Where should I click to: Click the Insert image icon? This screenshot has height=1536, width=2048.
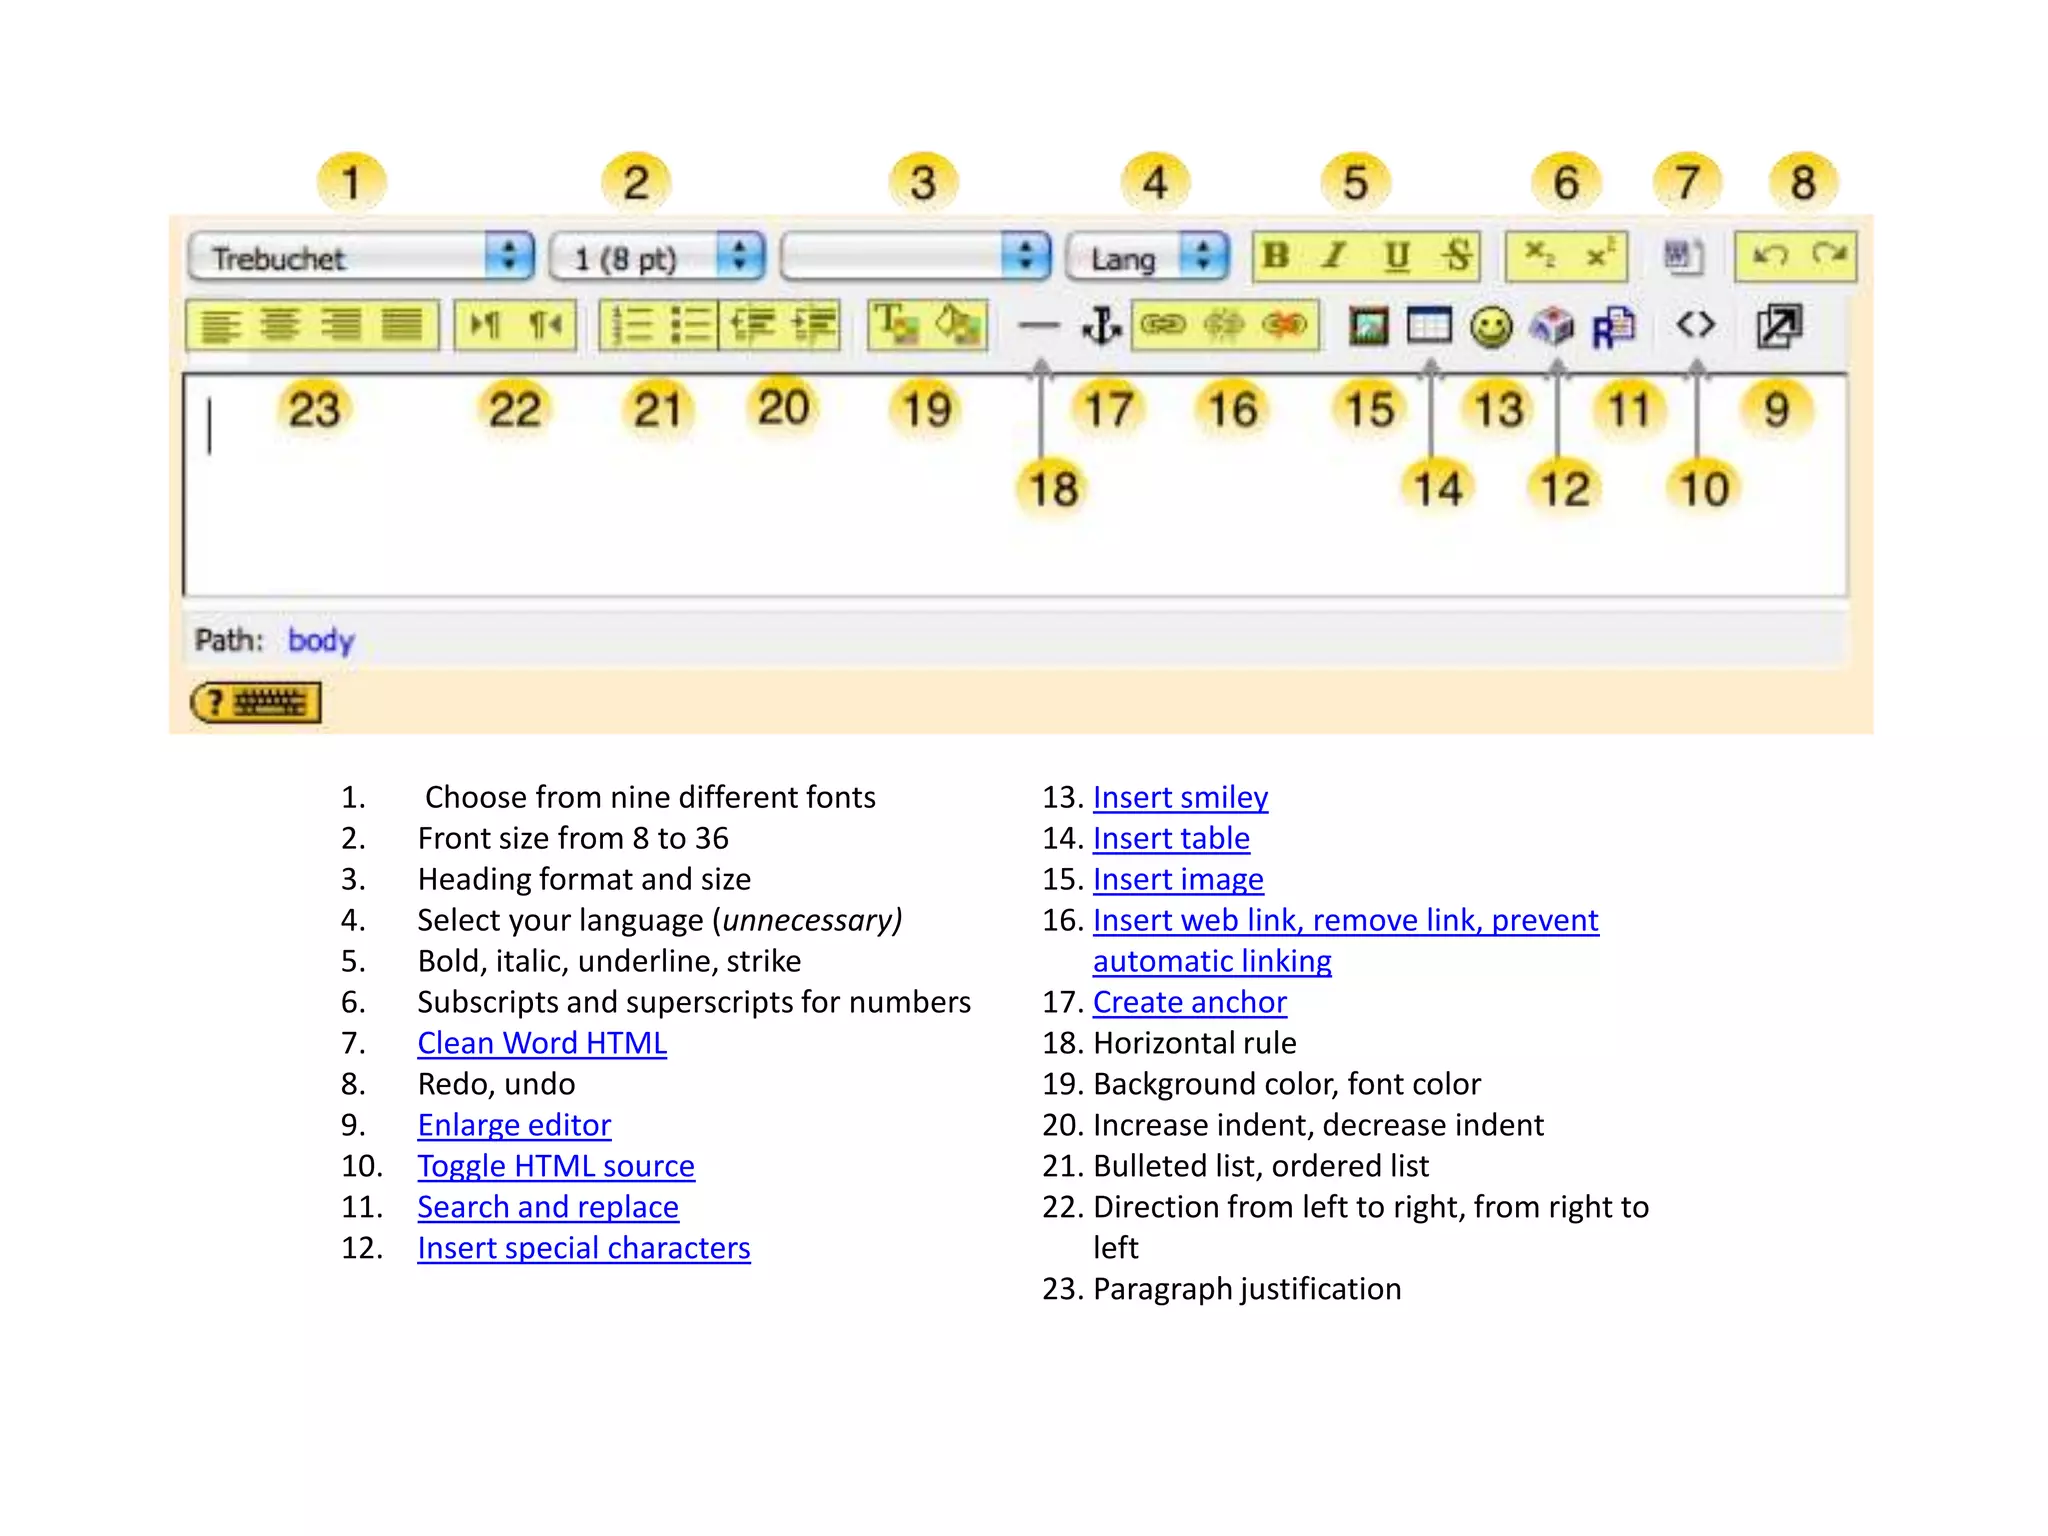coord(1368,326)
